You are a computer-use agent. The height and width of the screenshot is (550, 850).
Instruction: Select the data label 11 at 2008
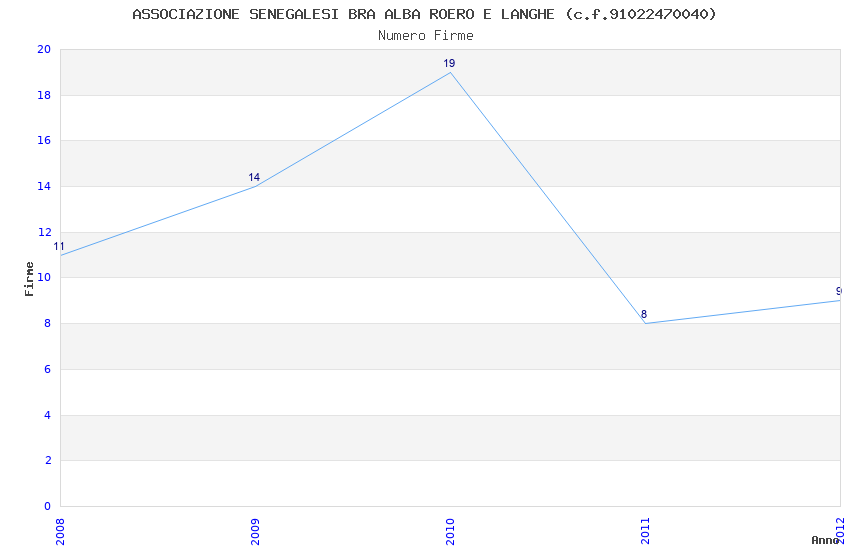point(59,247)
